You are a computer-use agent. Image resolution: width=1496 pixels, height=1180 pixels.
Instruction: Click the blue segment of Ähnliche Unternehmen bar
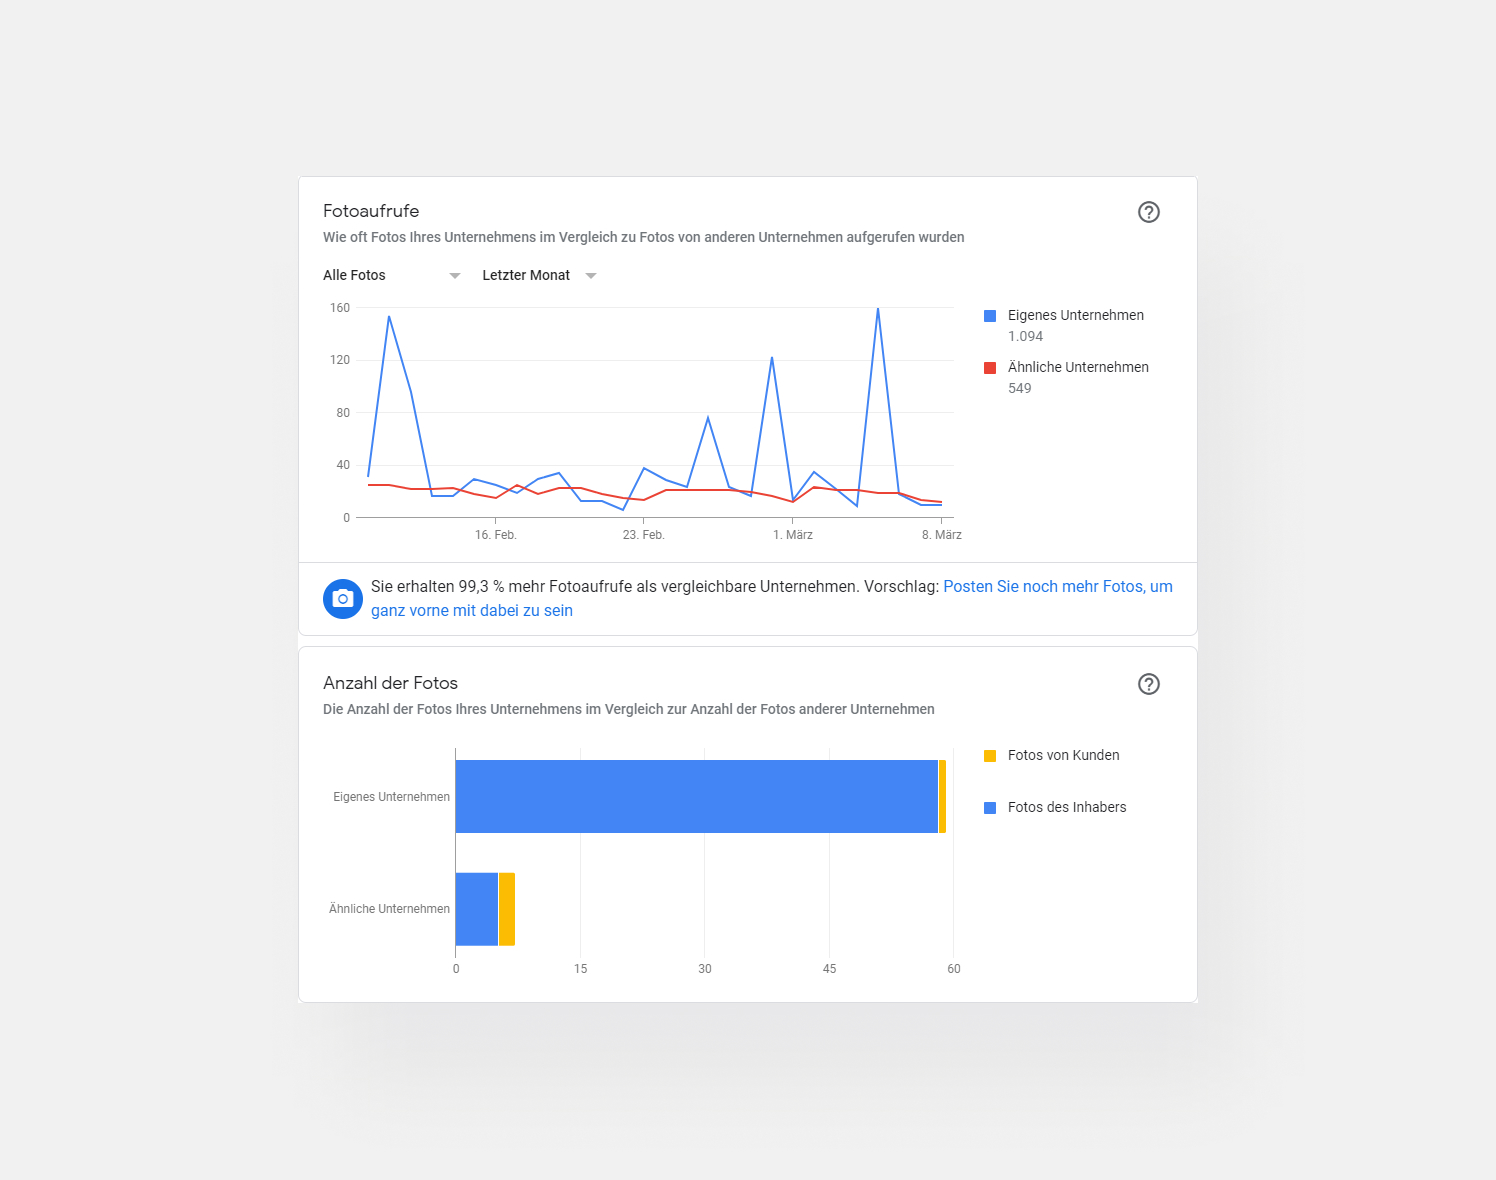[x=476, y=909]
